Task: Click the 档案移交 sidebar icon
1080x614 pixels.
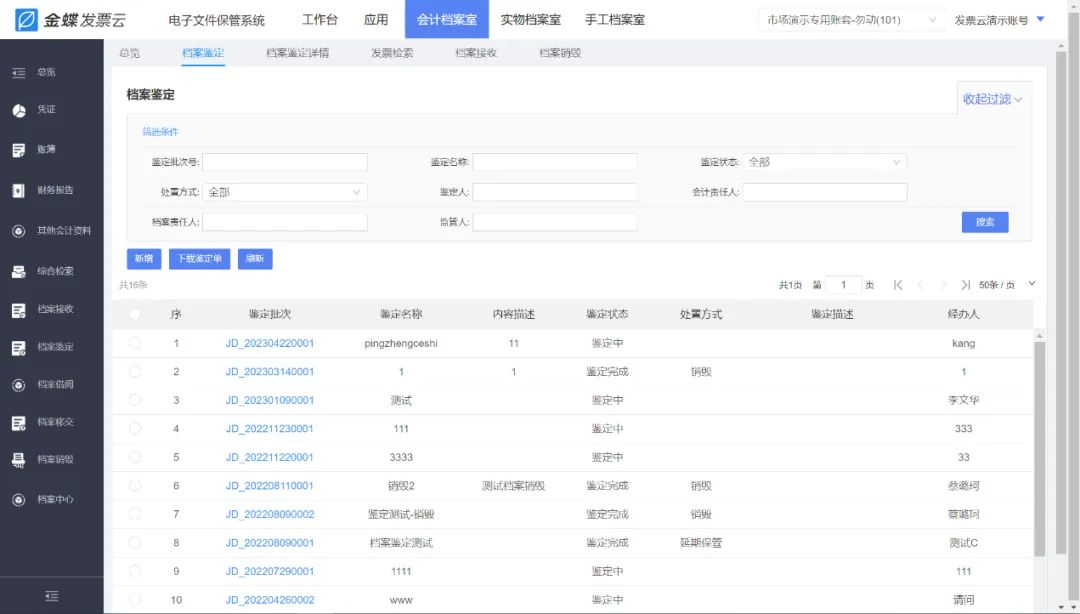Action: [19, 422]
